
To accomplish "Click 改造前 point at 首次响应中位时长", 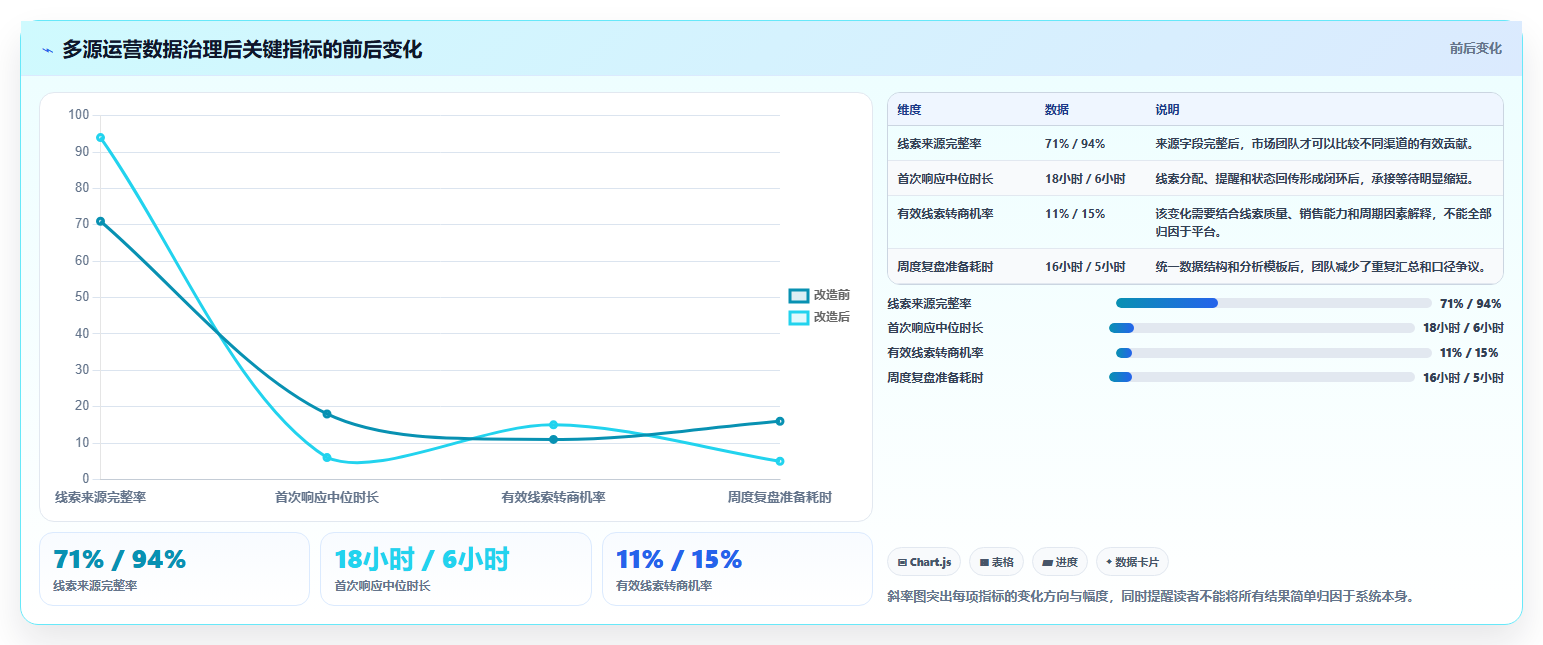I will tap(327, 414).
